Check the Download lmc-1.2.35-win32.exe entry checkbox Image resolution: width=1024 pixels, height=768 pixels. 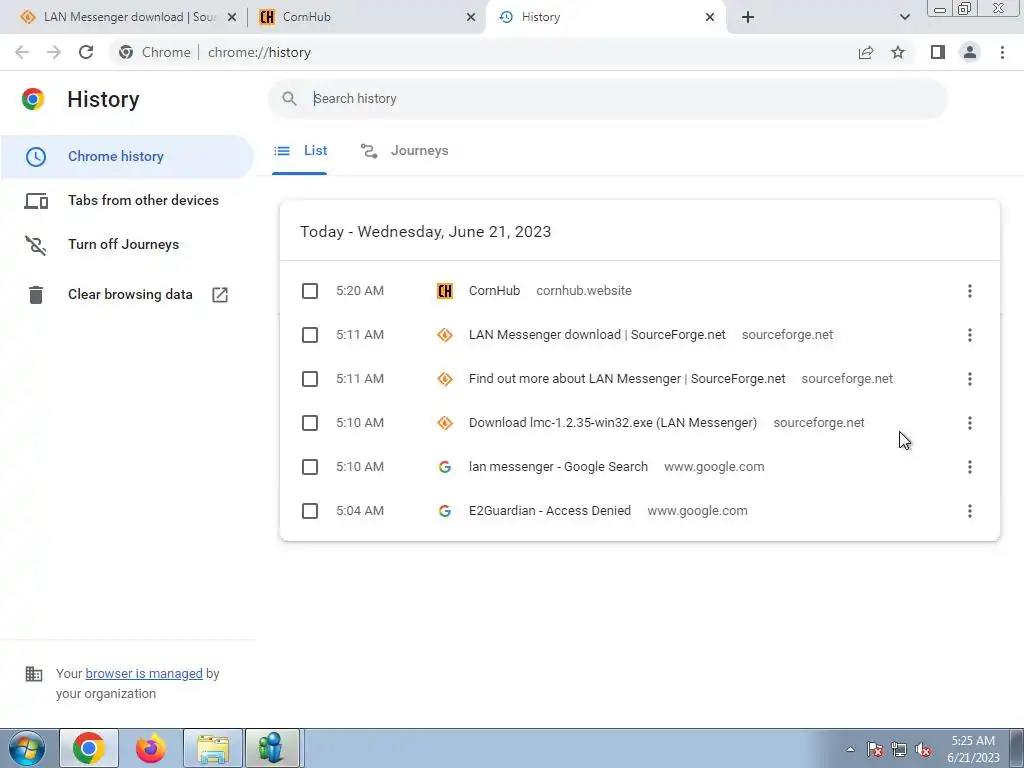(x=310, y=423)
